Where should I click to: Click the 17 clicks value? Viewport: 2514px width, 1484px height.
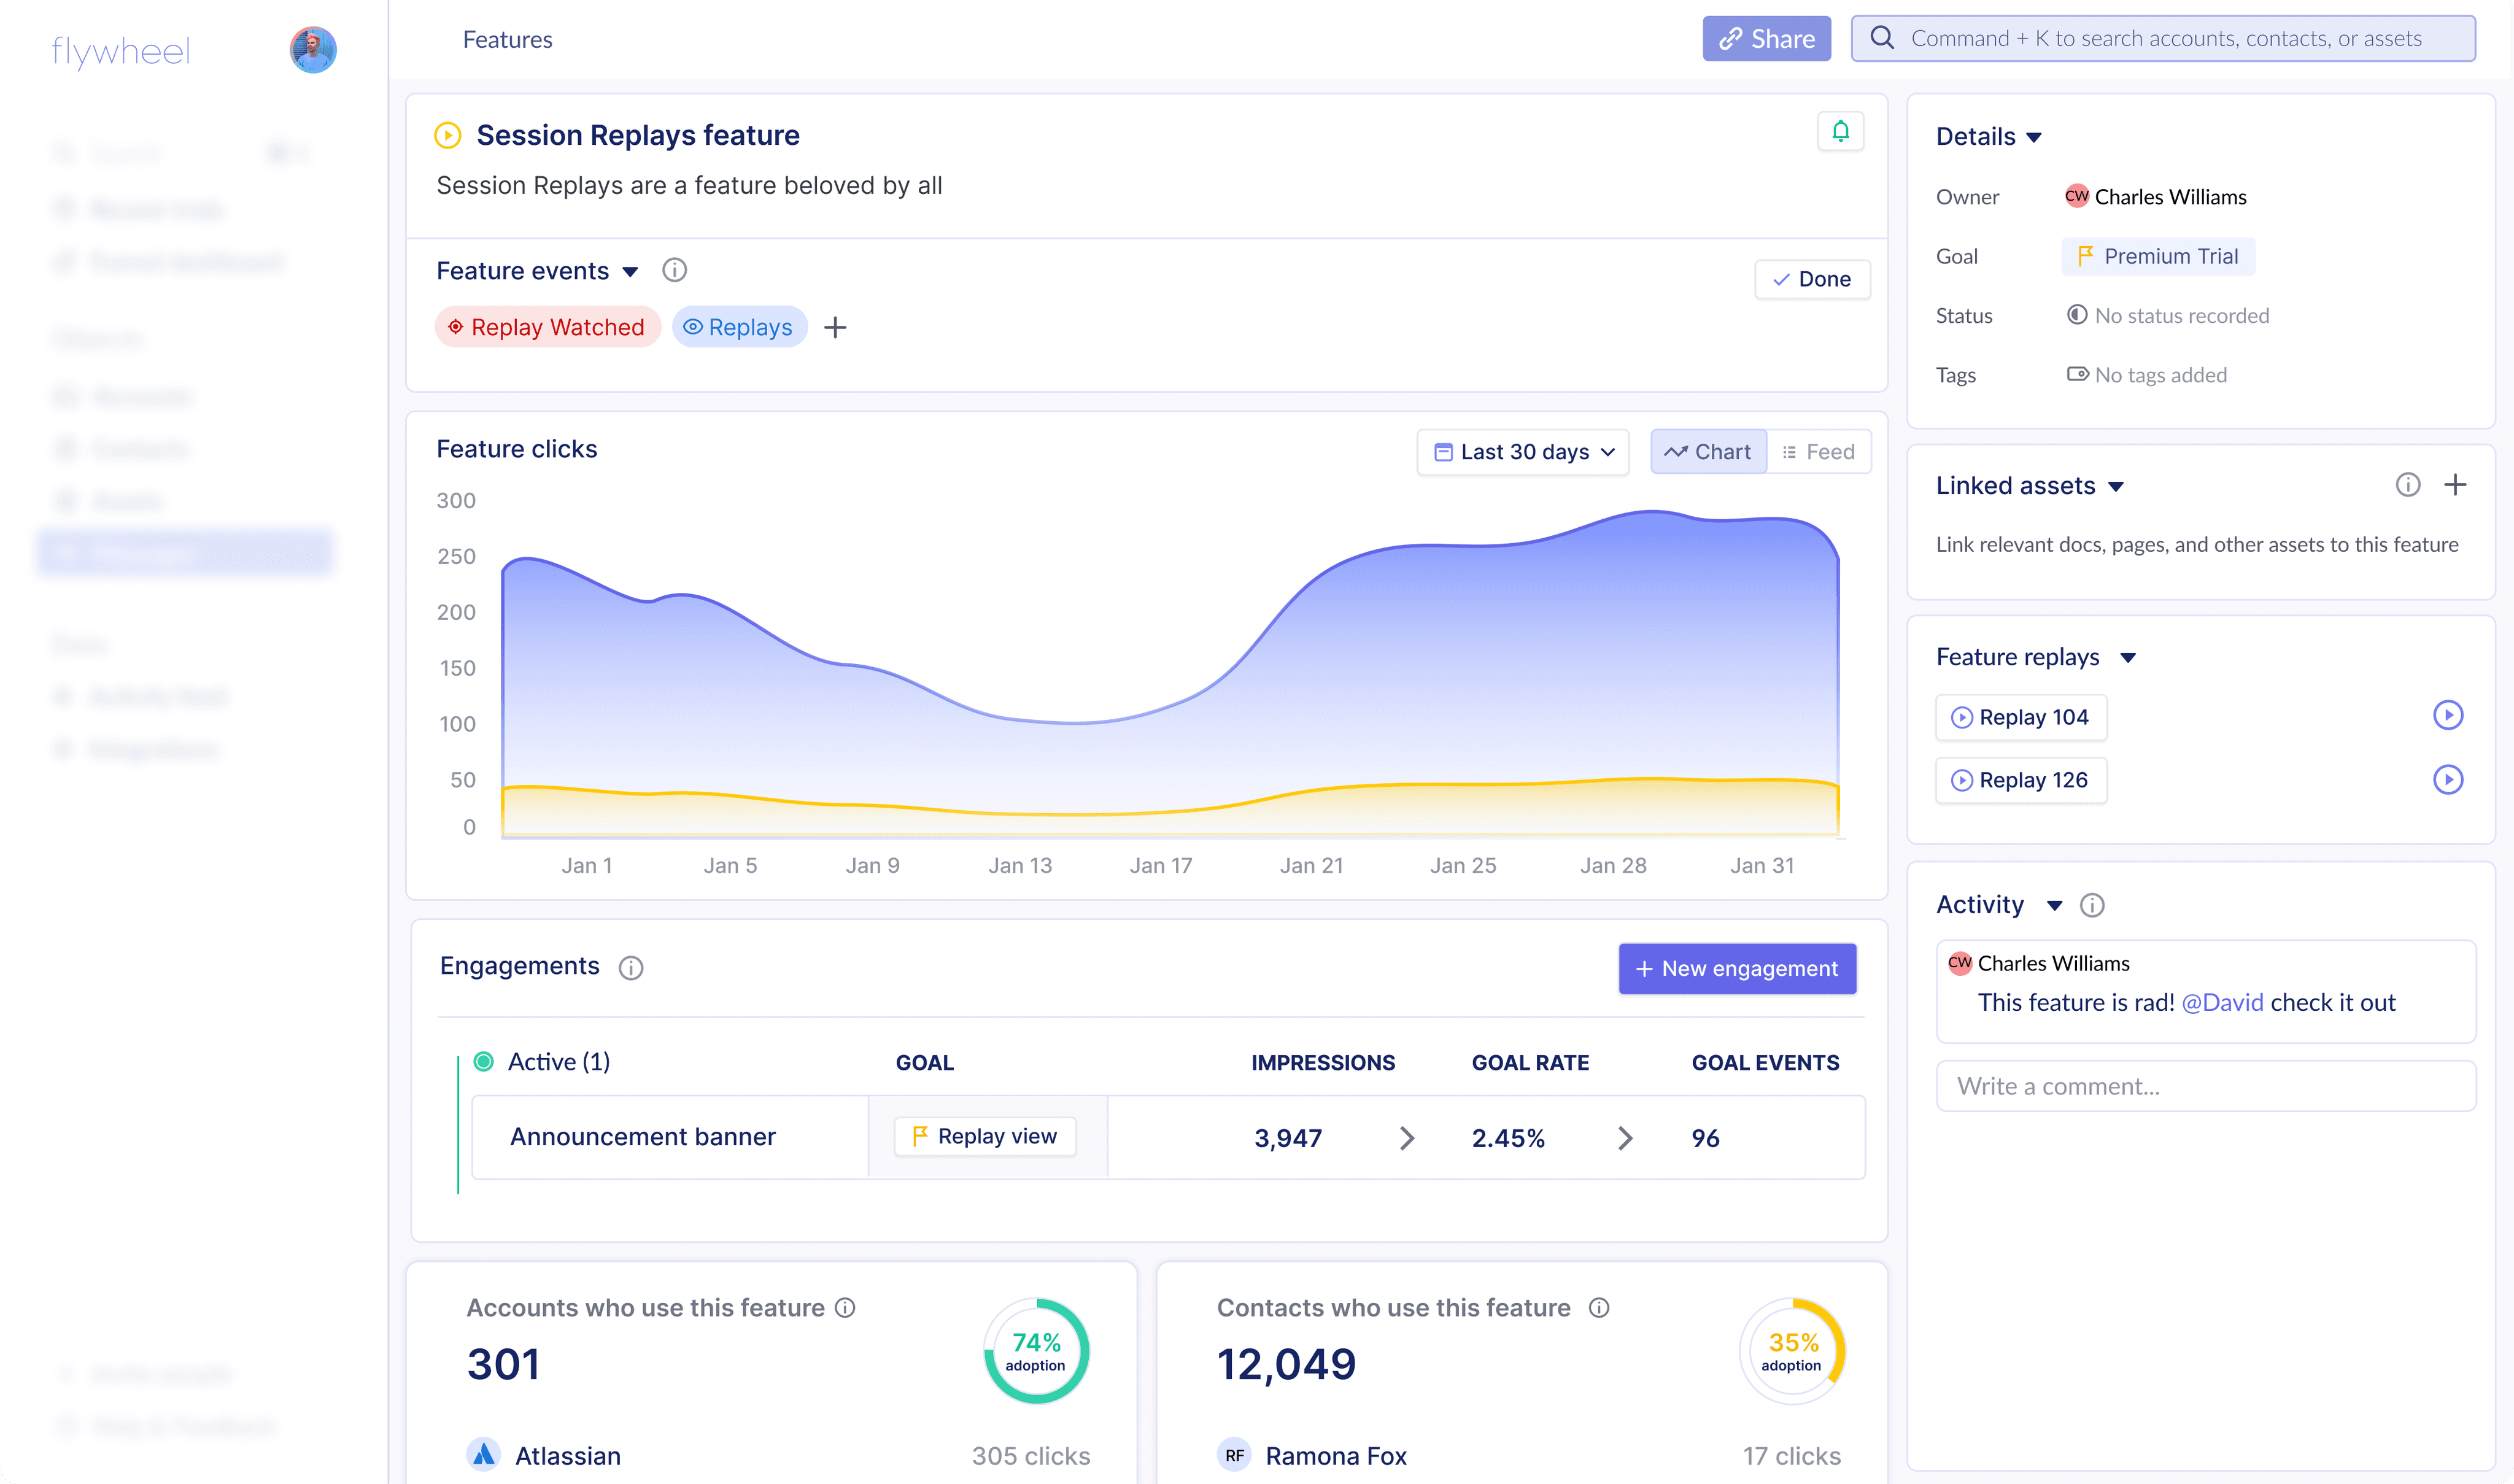point(1791,1456)
